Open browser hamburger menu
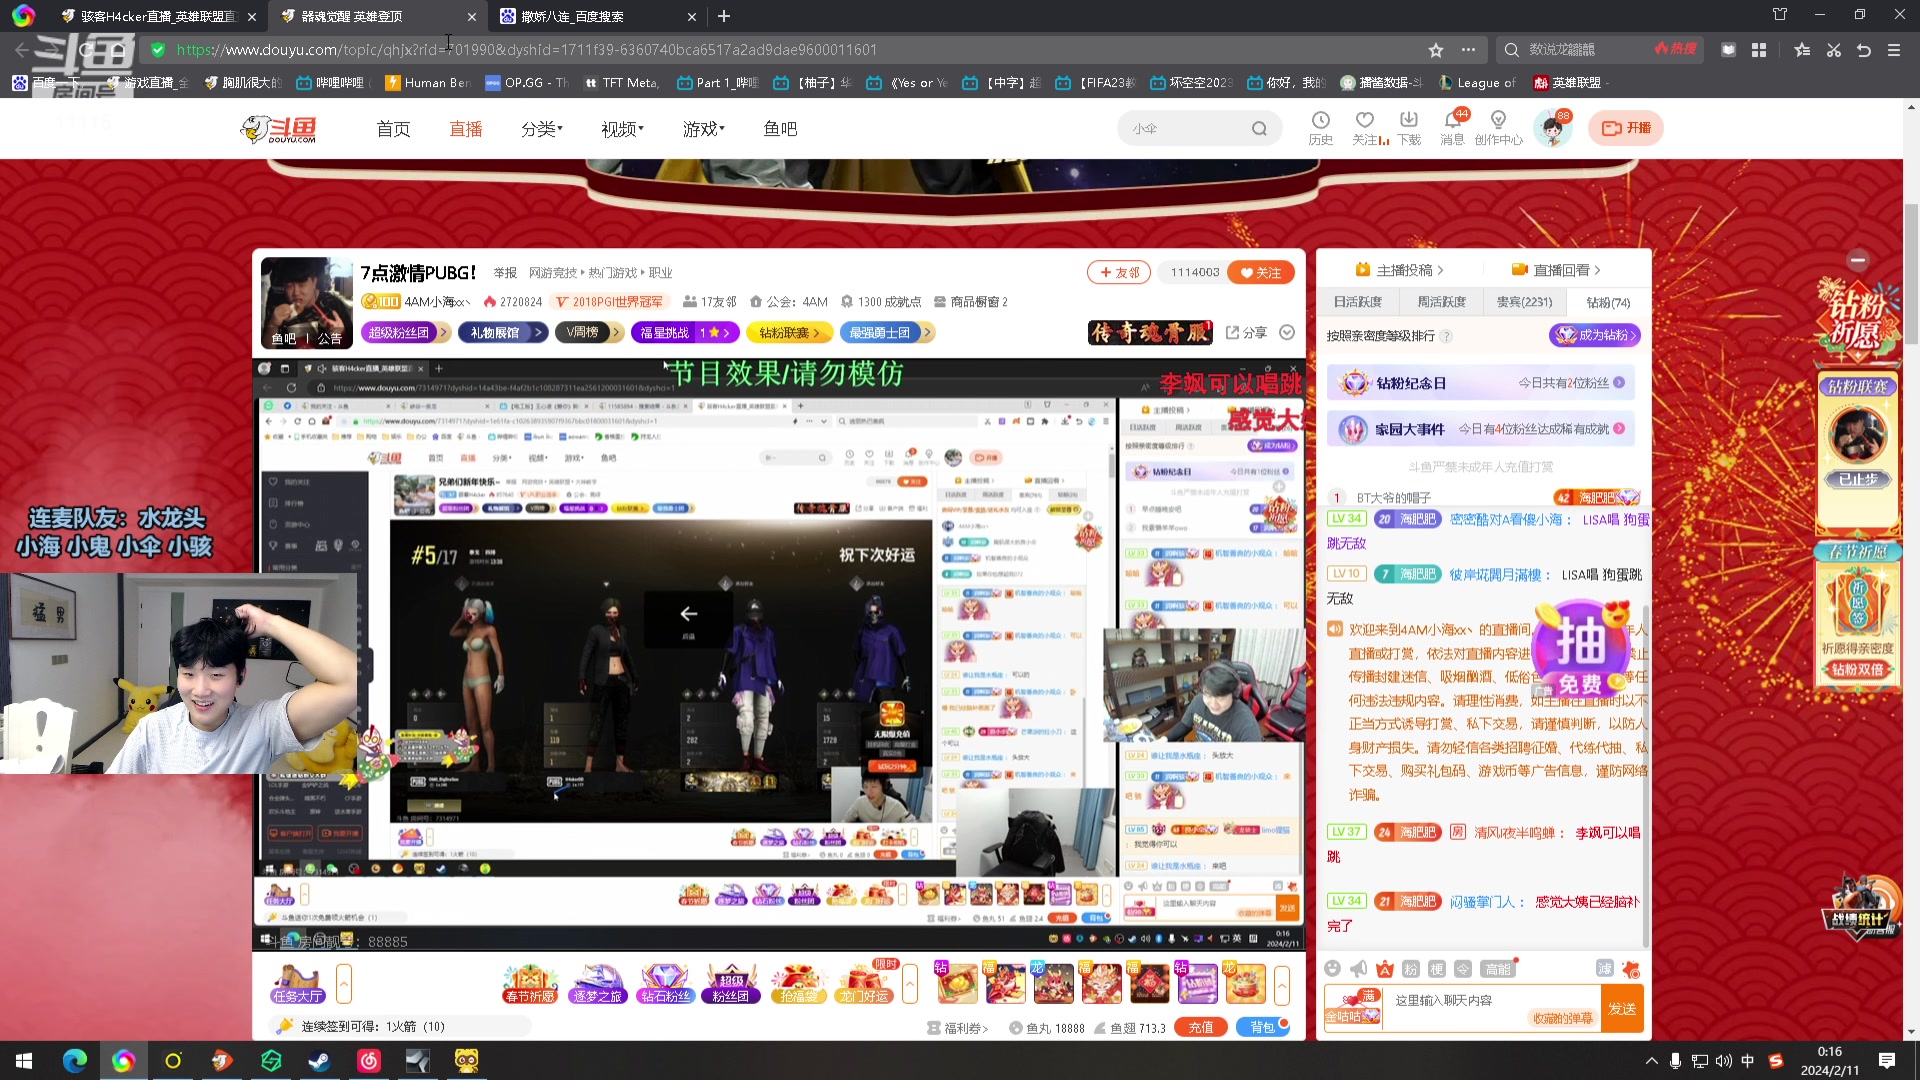 [1894, 50]
